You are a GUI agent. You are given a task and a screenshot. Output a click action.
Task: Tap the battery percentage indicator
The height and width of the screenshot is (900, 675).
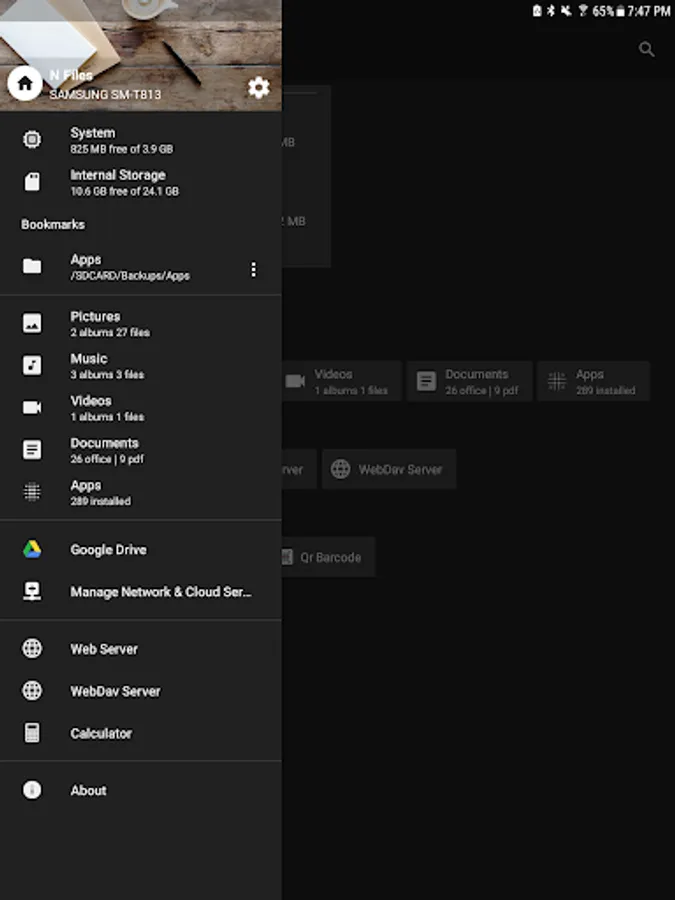pyautogui.click(x=603, y=10)
